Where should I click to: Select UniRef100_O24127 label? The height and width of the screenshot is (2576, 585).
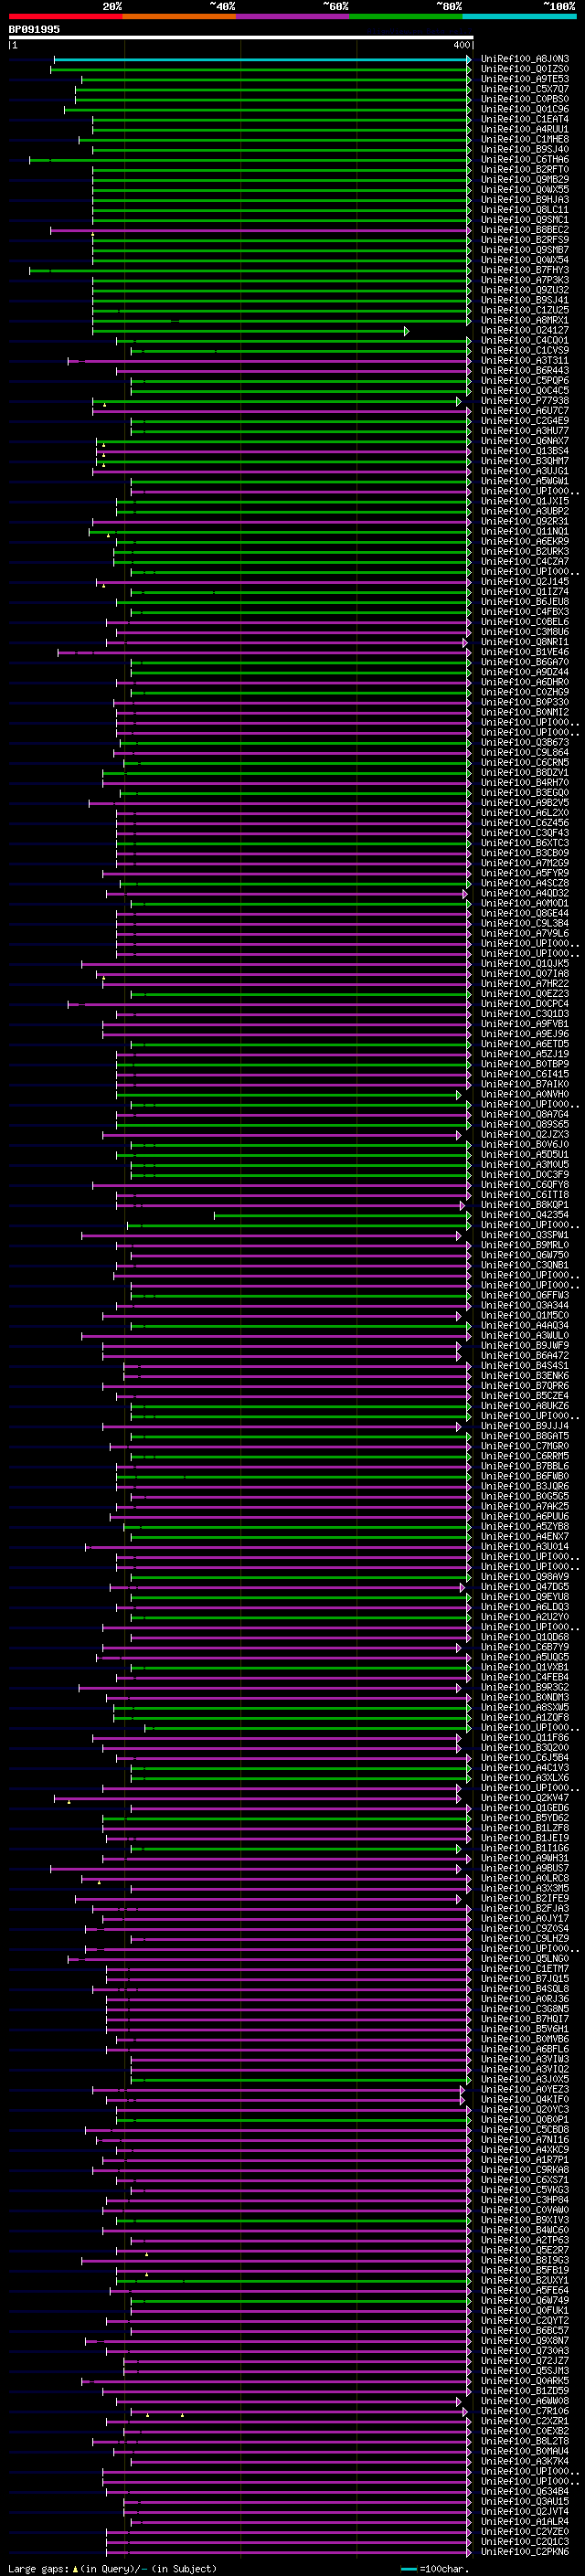tap(525, 331)
